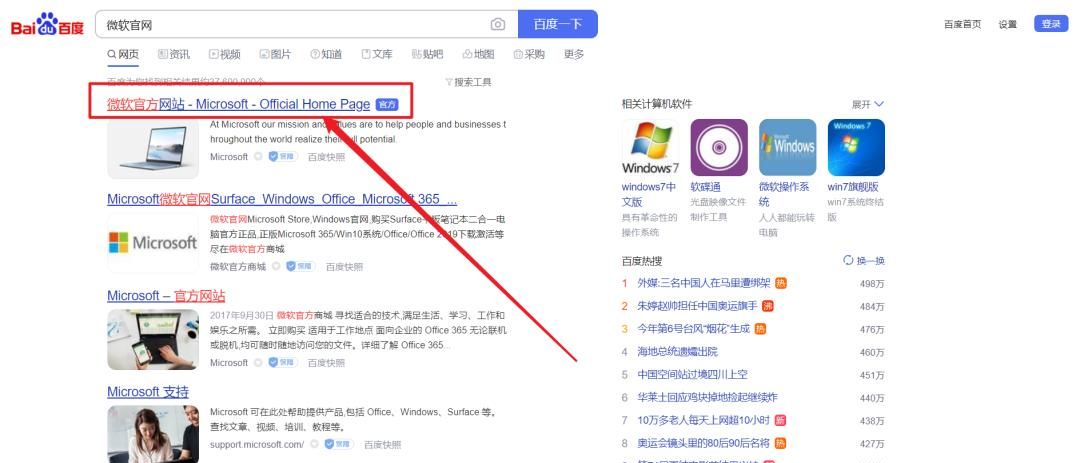The image size is (1080, 463).
Task: Click 保障 badge beside support.microsoft.com
Action: [338, 444]
